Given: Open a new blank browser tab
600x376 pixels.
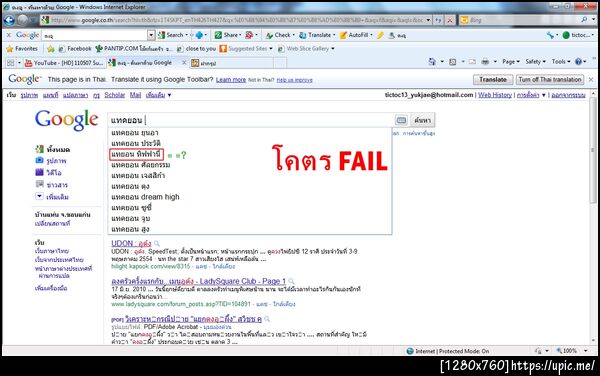Looking at the screenshot, I should tap(280, 63).
